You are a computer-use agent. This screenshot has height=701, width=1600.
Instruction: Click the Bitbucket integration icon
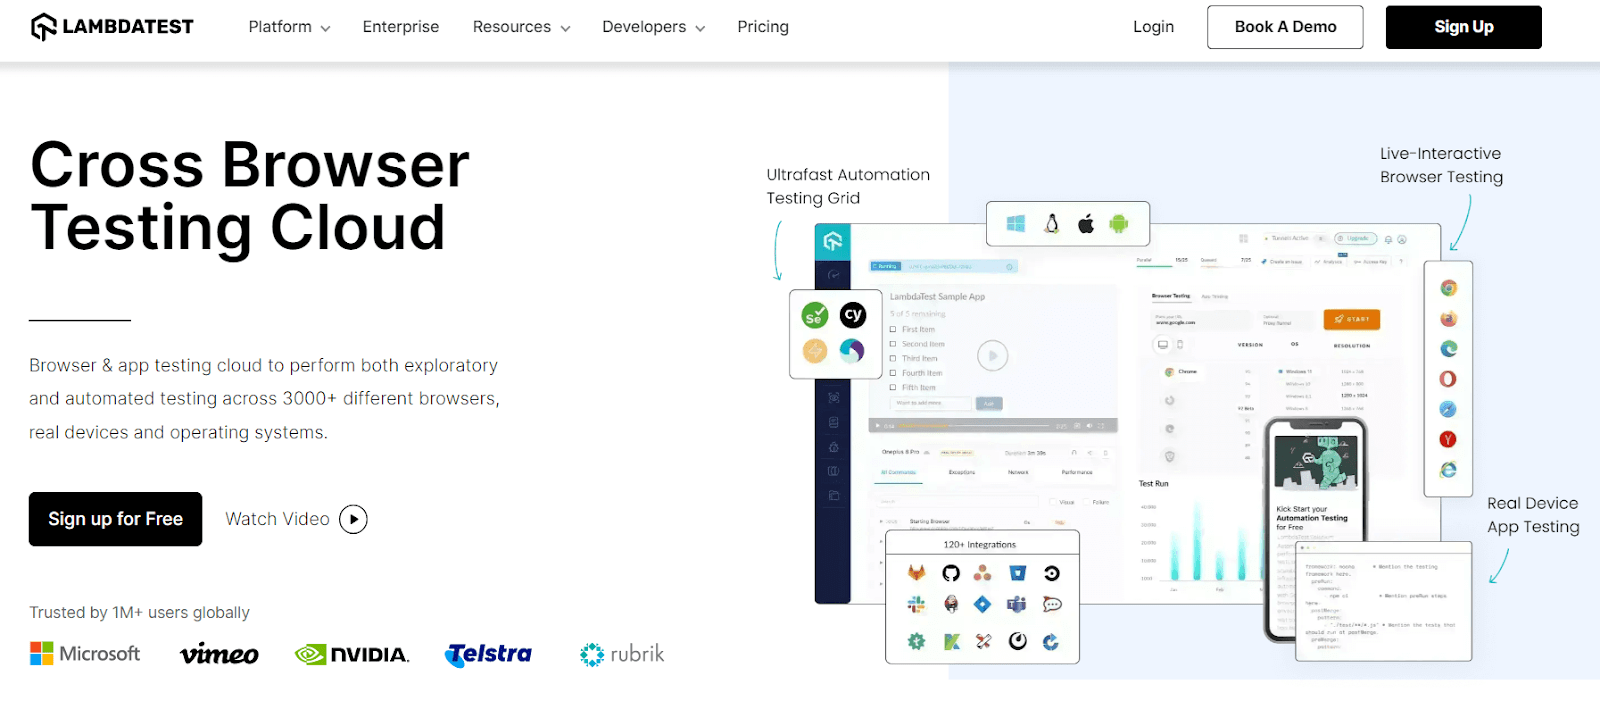point(1018,573)
